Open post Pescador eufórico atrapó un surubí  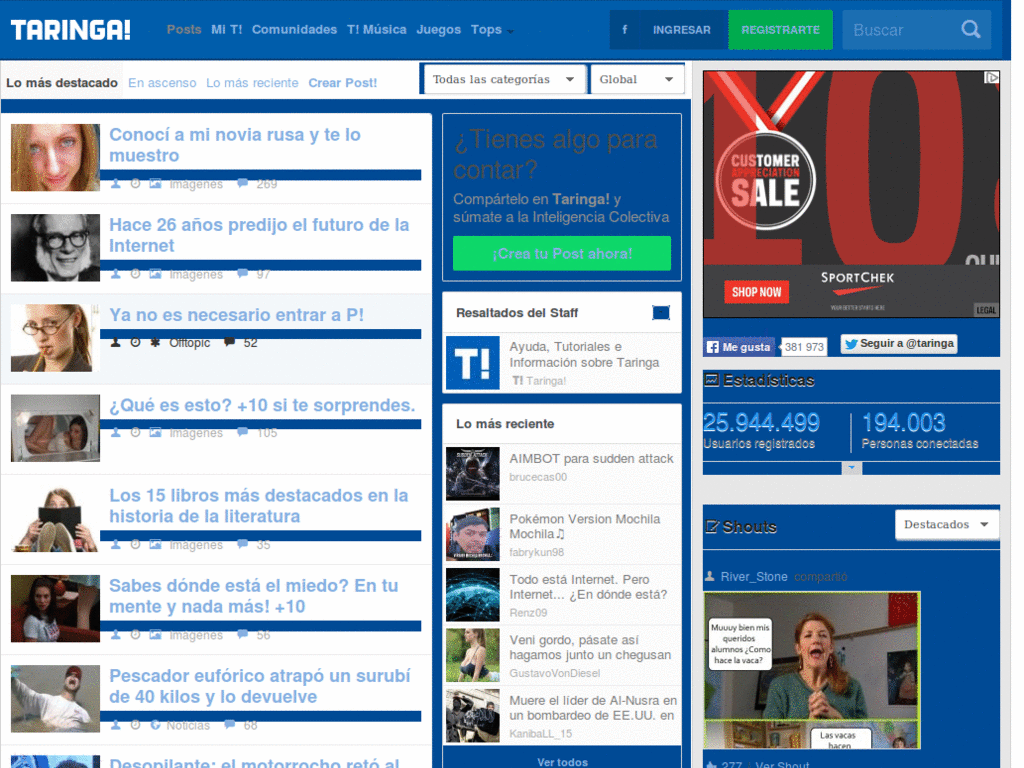click(260, 686)
